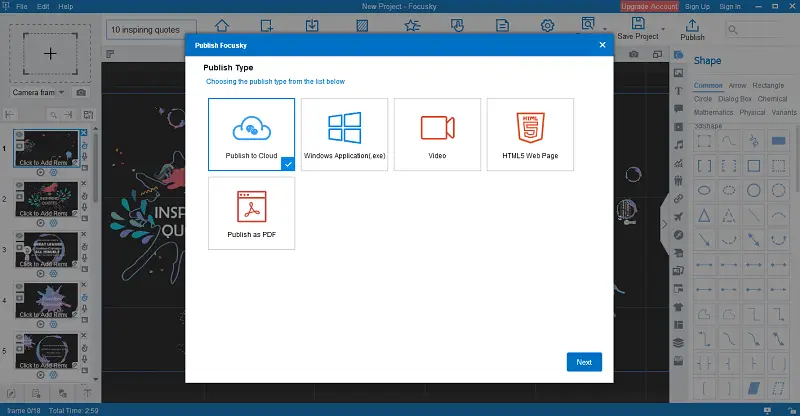Switch to the Circle shape tab

703,99
